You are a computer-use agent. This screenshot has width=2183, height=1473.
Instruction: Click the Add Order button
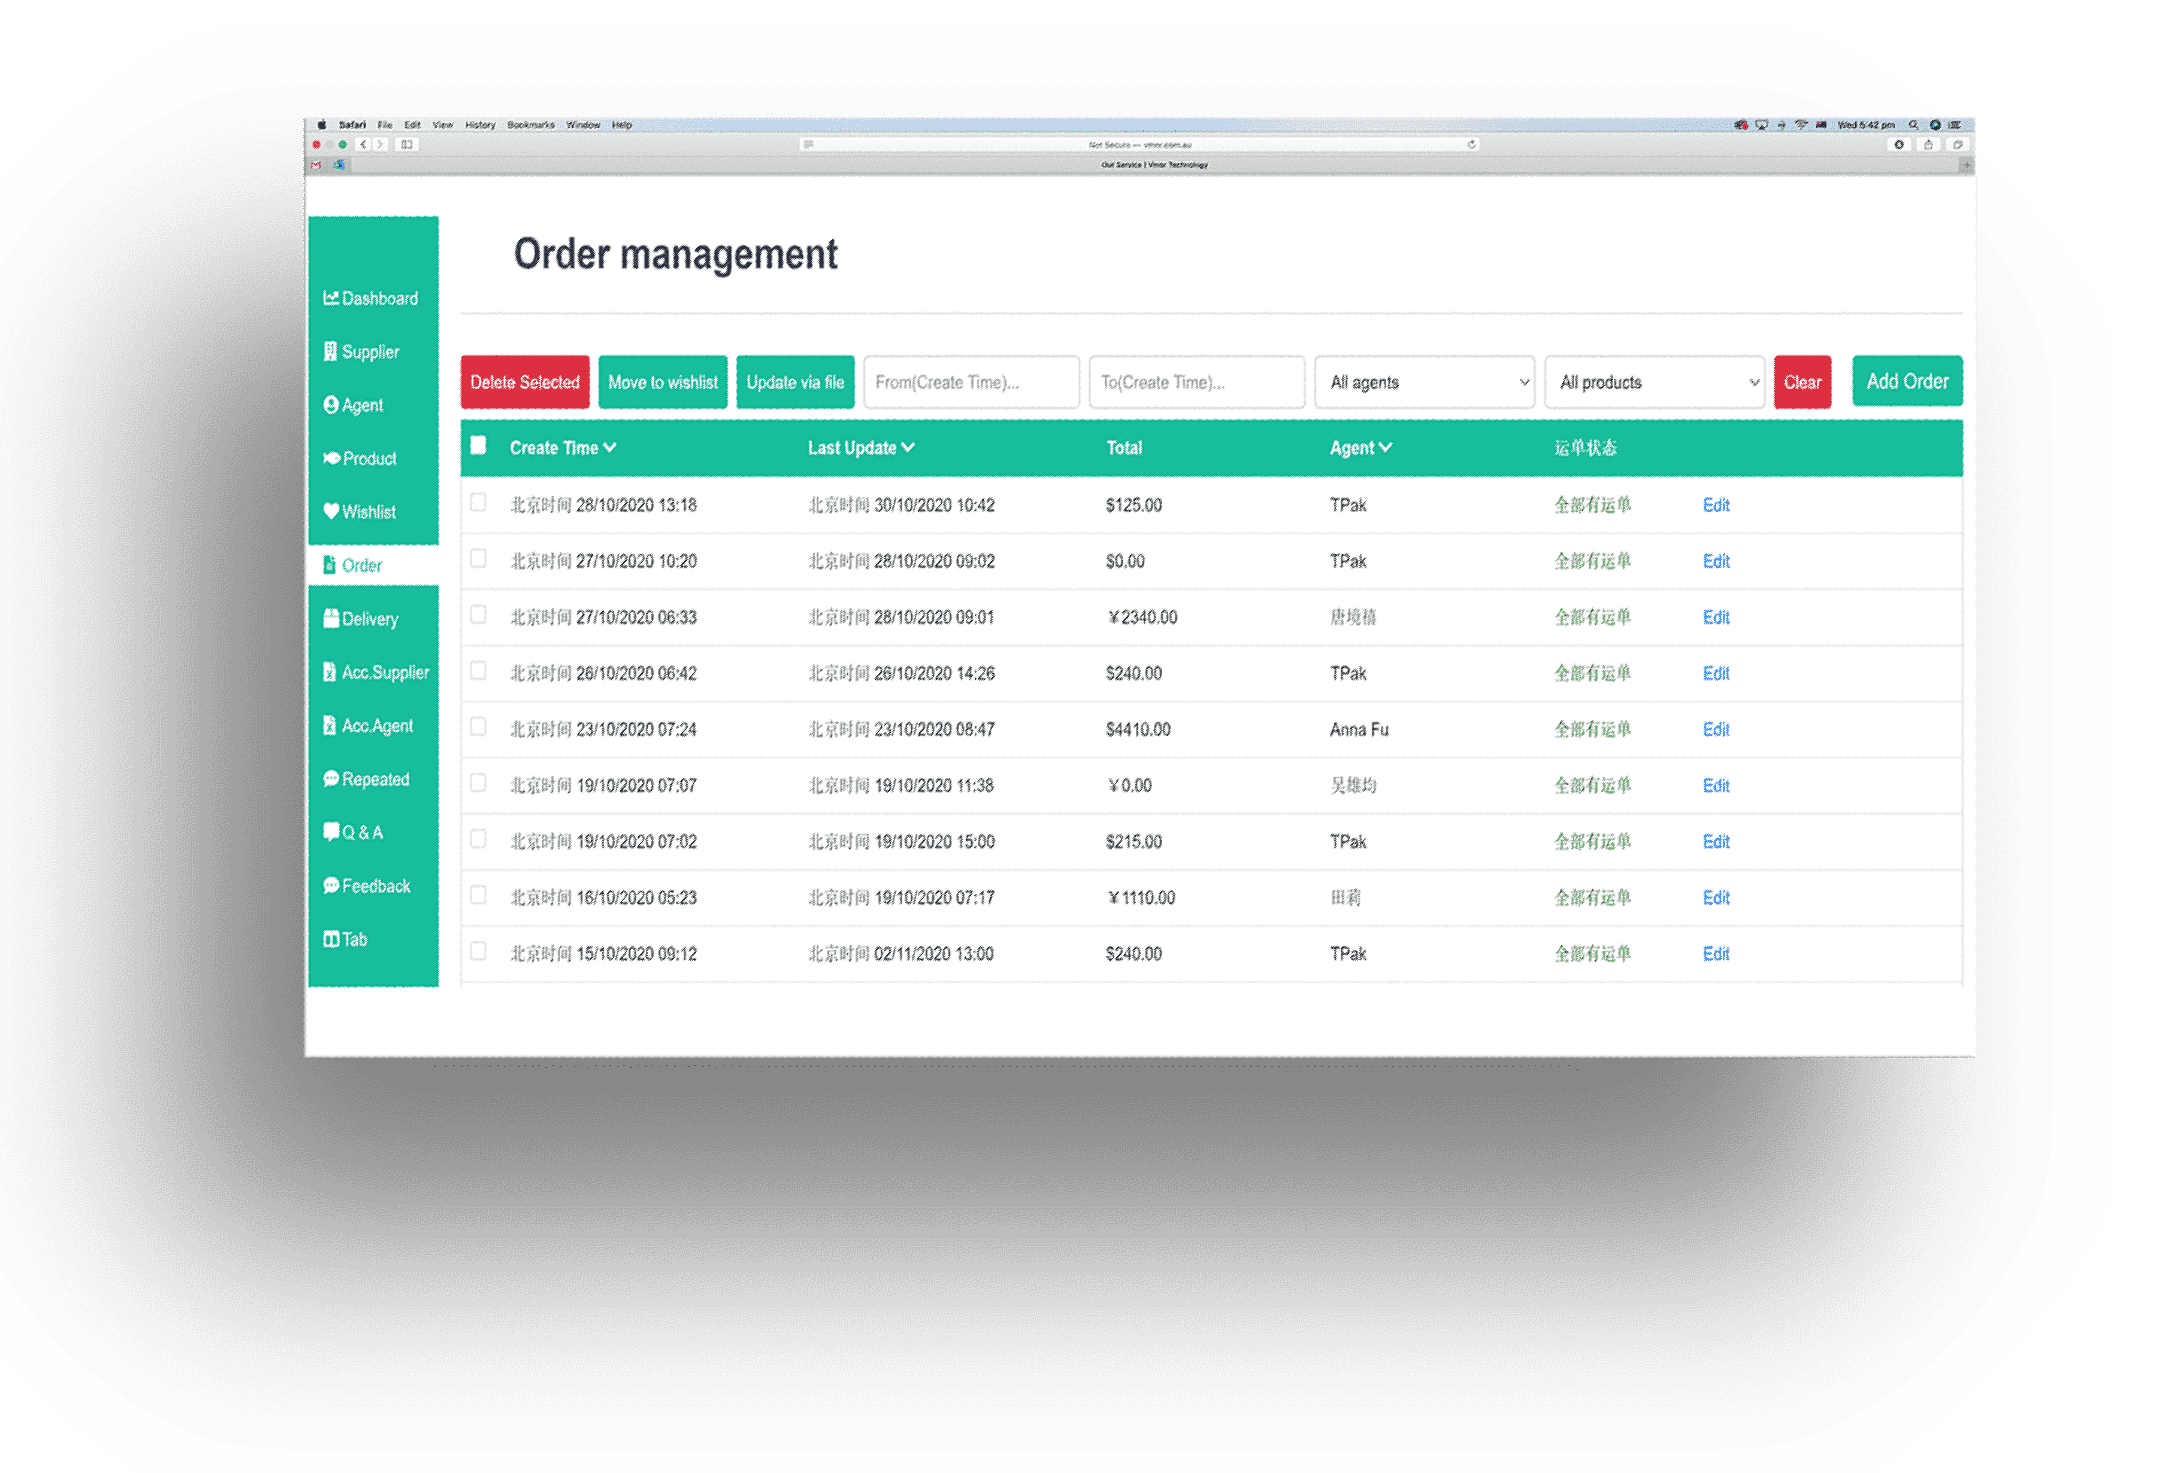pyautogui.click(x=1906, y=381)
